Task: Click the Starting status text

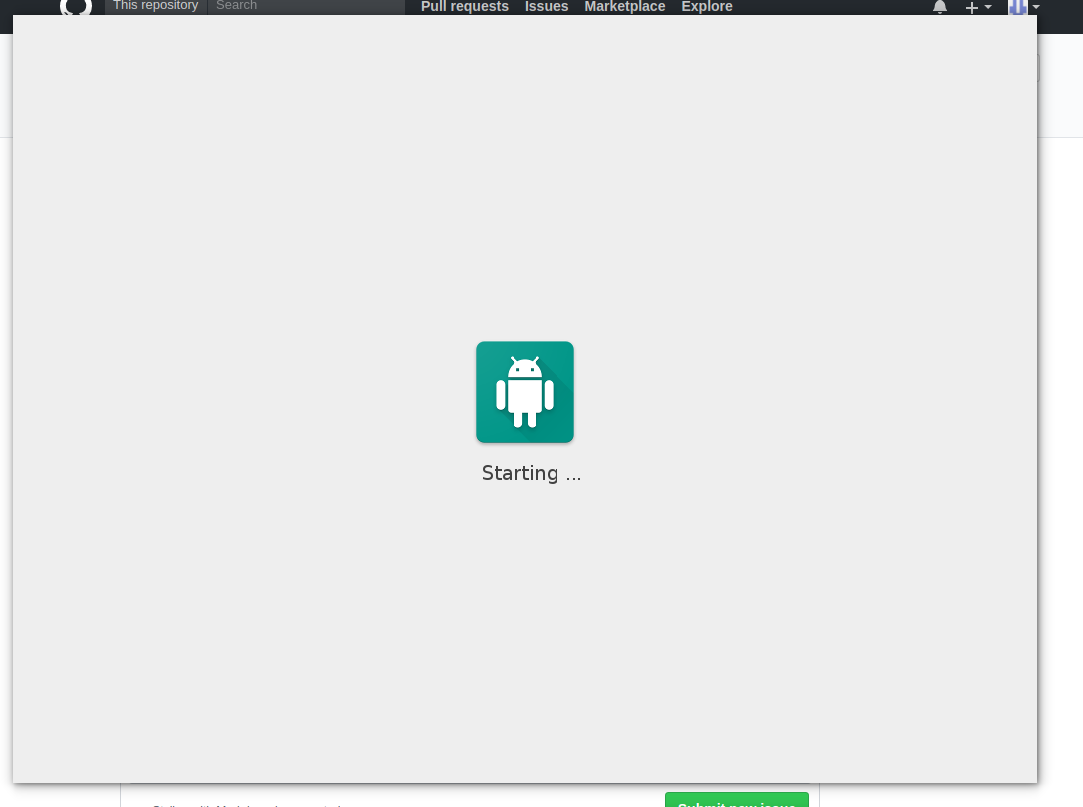Action: pos(531,473)
